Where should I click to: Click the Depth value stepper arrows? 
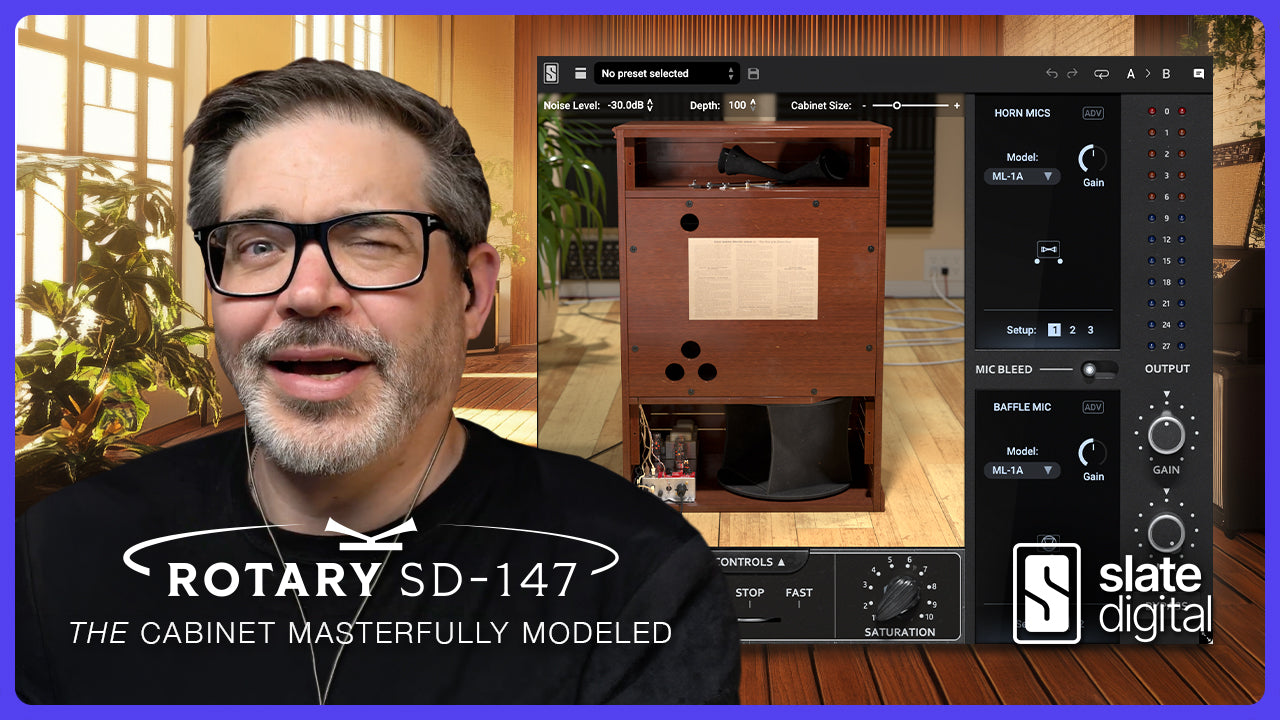753,105
